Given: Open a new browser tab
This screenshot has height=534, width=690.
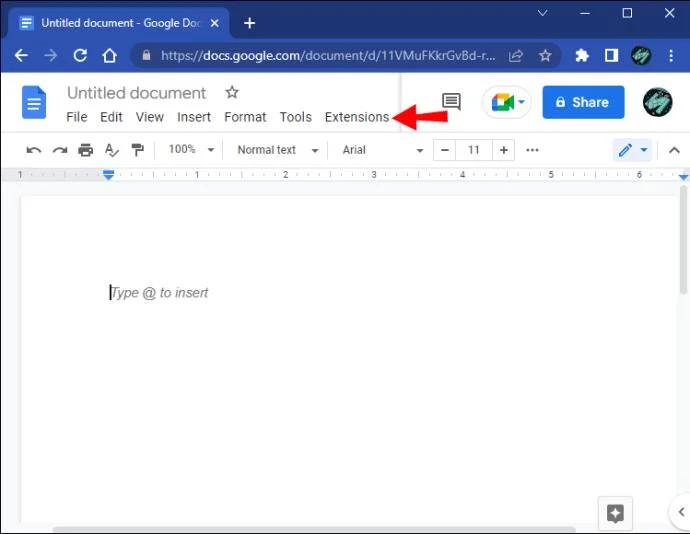Looking at the screenshot, I should (x=249, y=23).
